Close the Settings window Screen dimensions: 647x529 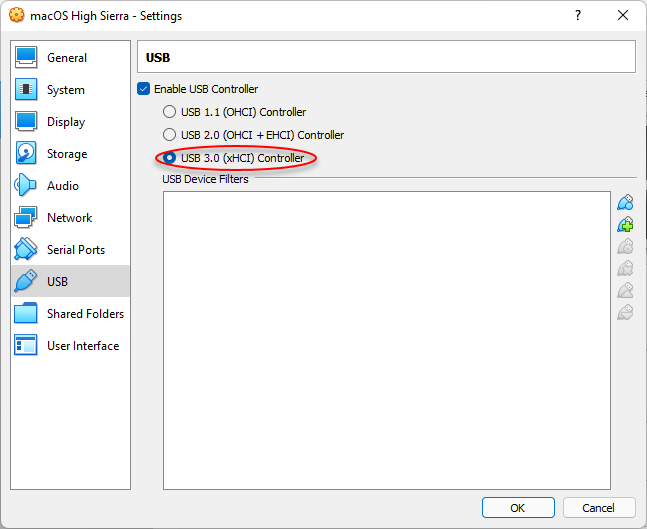(x=623, y=15)
